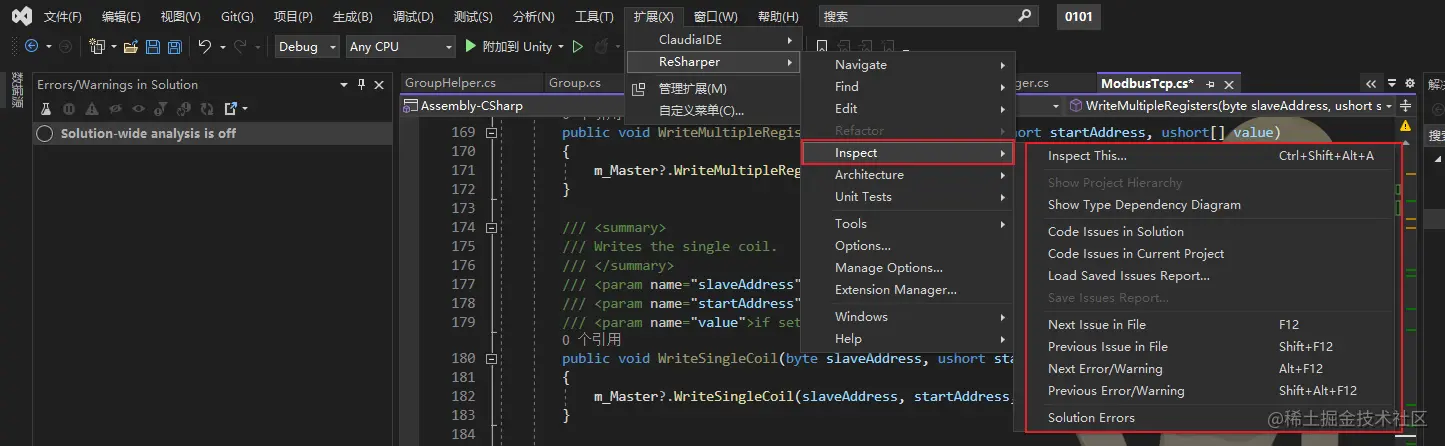Pin the Errors/Warnings in Solution panel
This screenshot has height=446, width=1445.
pos(361,85)
